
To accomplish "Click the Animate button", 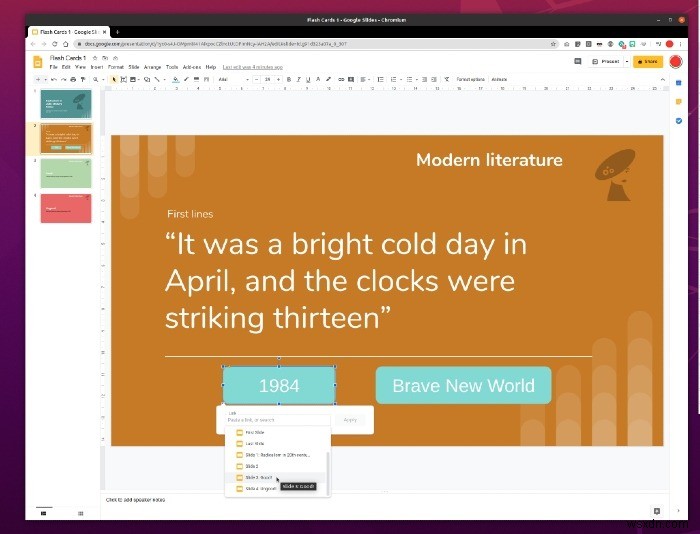I will [x=499, y=79].
